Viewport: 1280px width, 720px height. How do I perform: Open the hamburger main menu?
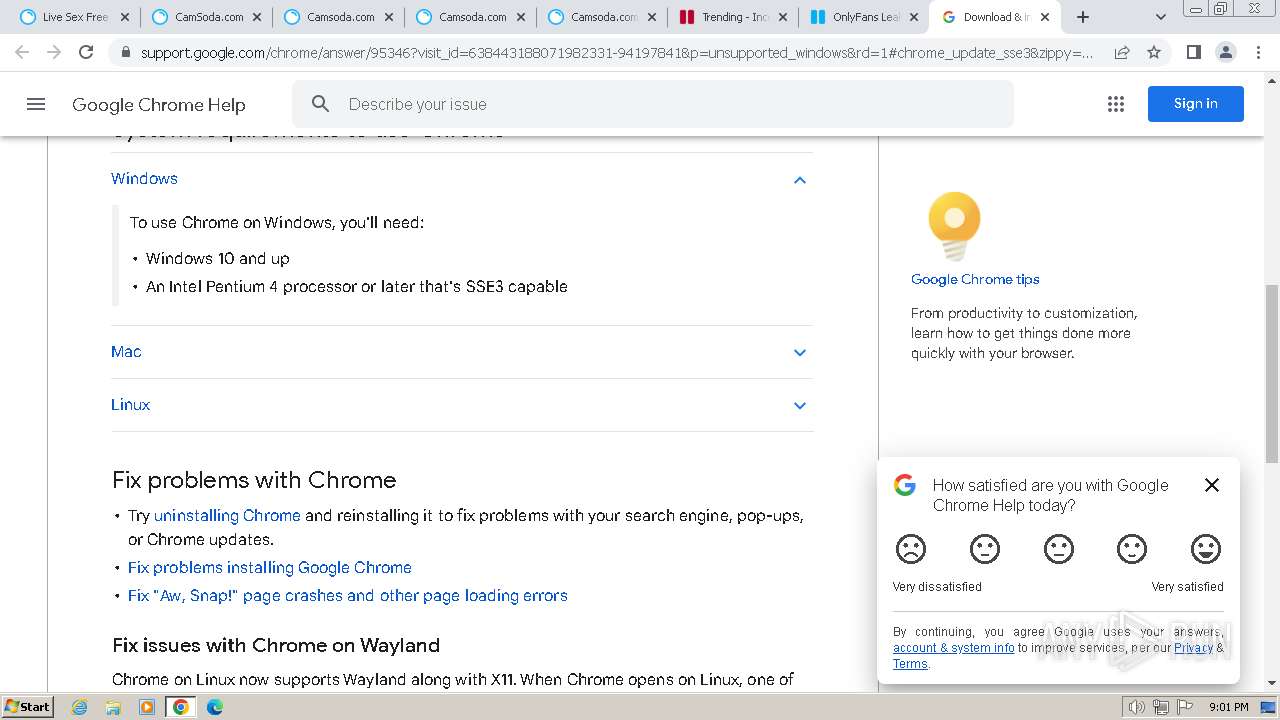(36, 104)
